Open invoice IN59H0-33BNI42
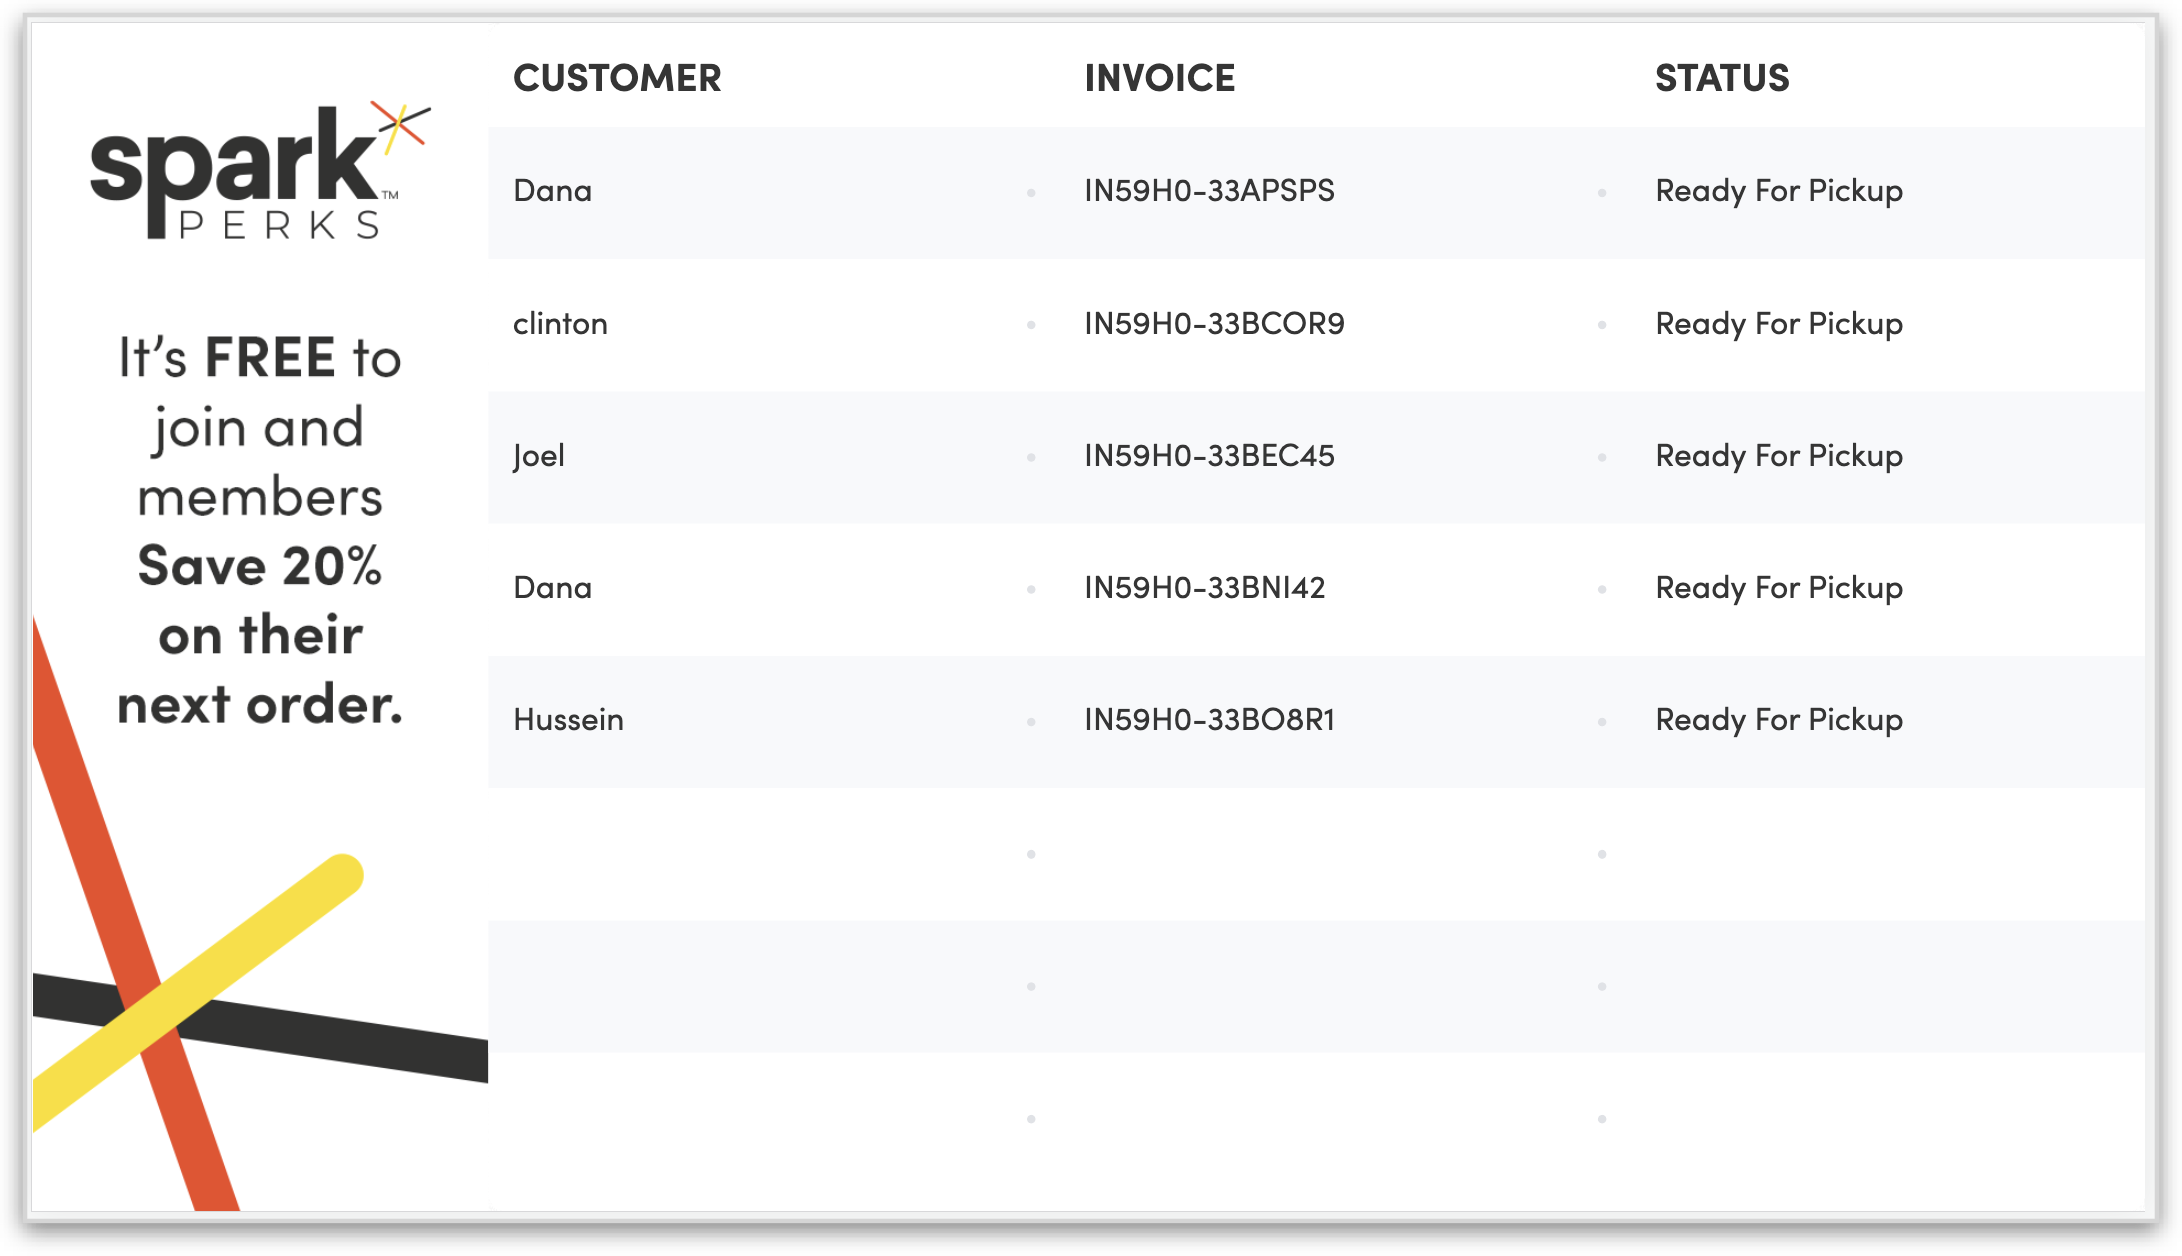The height and width of the screenshot is (1256, 2182). click(1204, 588)
